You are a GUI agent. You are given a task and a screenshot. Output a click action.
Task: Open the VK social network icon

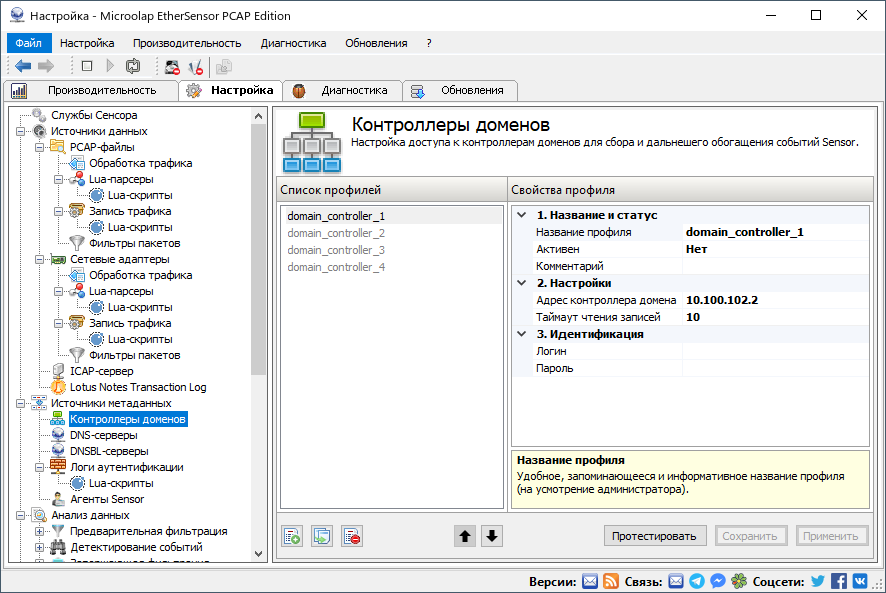(x=861, y=578)
